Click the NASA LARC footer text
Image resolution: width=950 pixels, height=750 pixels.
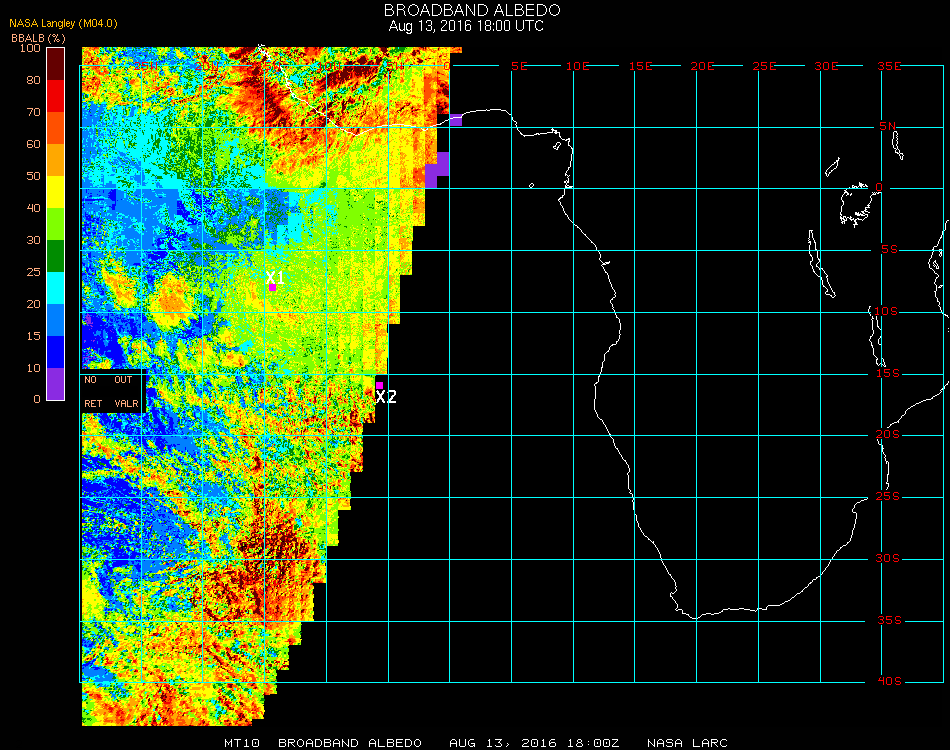(x=687, y=743)
